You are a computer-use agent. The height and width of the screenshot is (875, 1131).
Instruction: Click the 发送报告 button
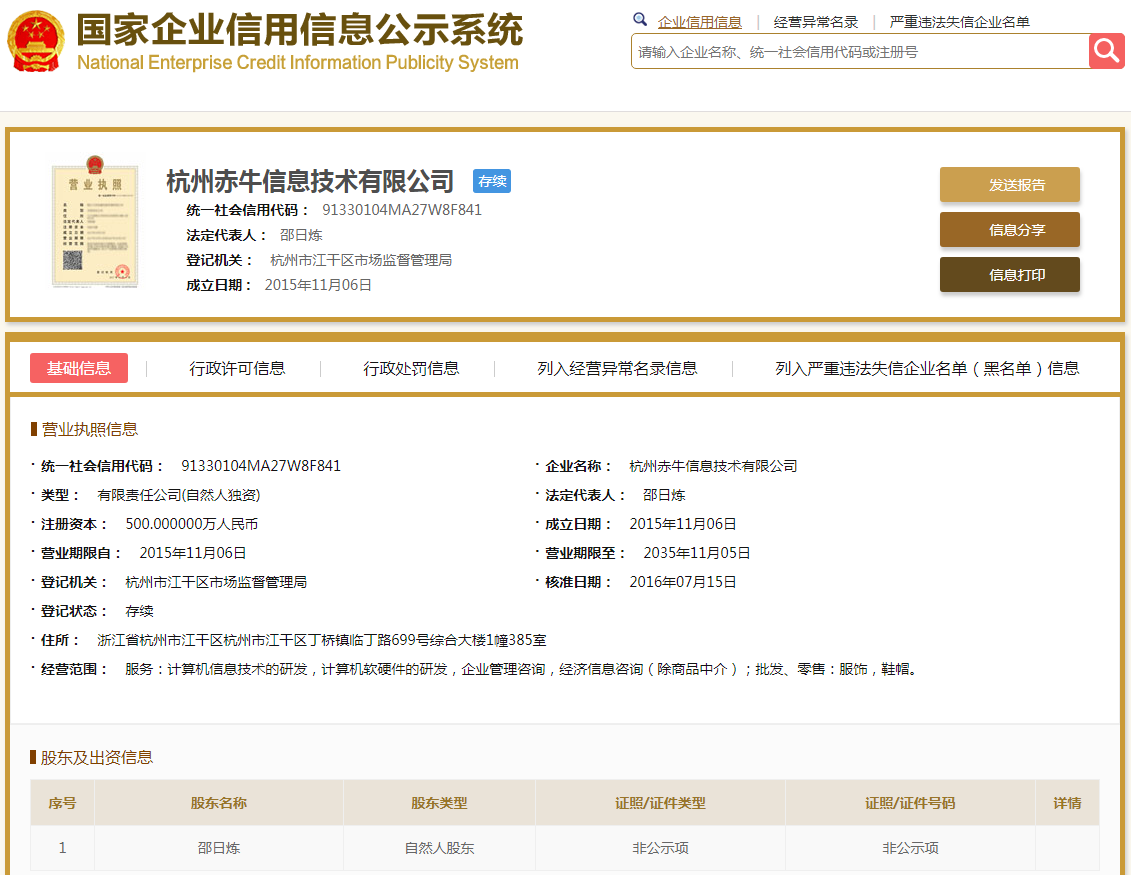pos(1009,185)
